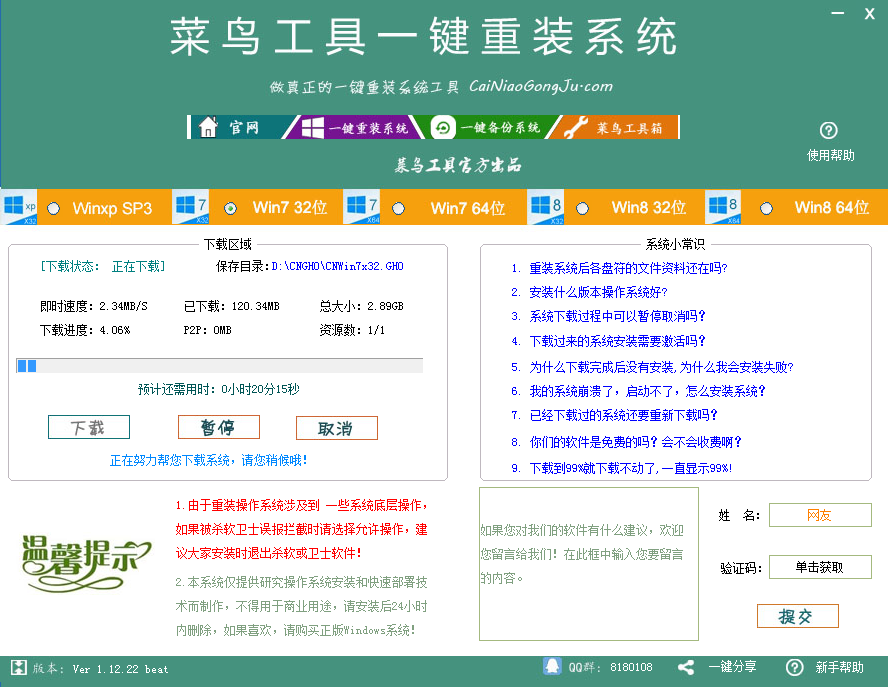
Task: Select the Winxp SP3 radio button
Action: coord(53,208)
